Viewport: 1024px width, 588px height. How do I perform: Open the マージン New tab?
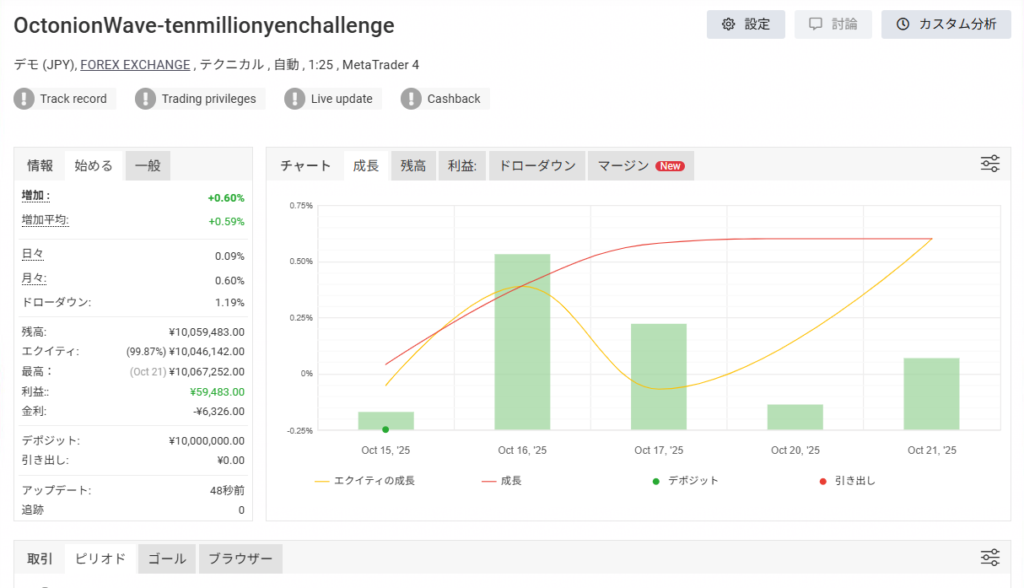[640, 166]
